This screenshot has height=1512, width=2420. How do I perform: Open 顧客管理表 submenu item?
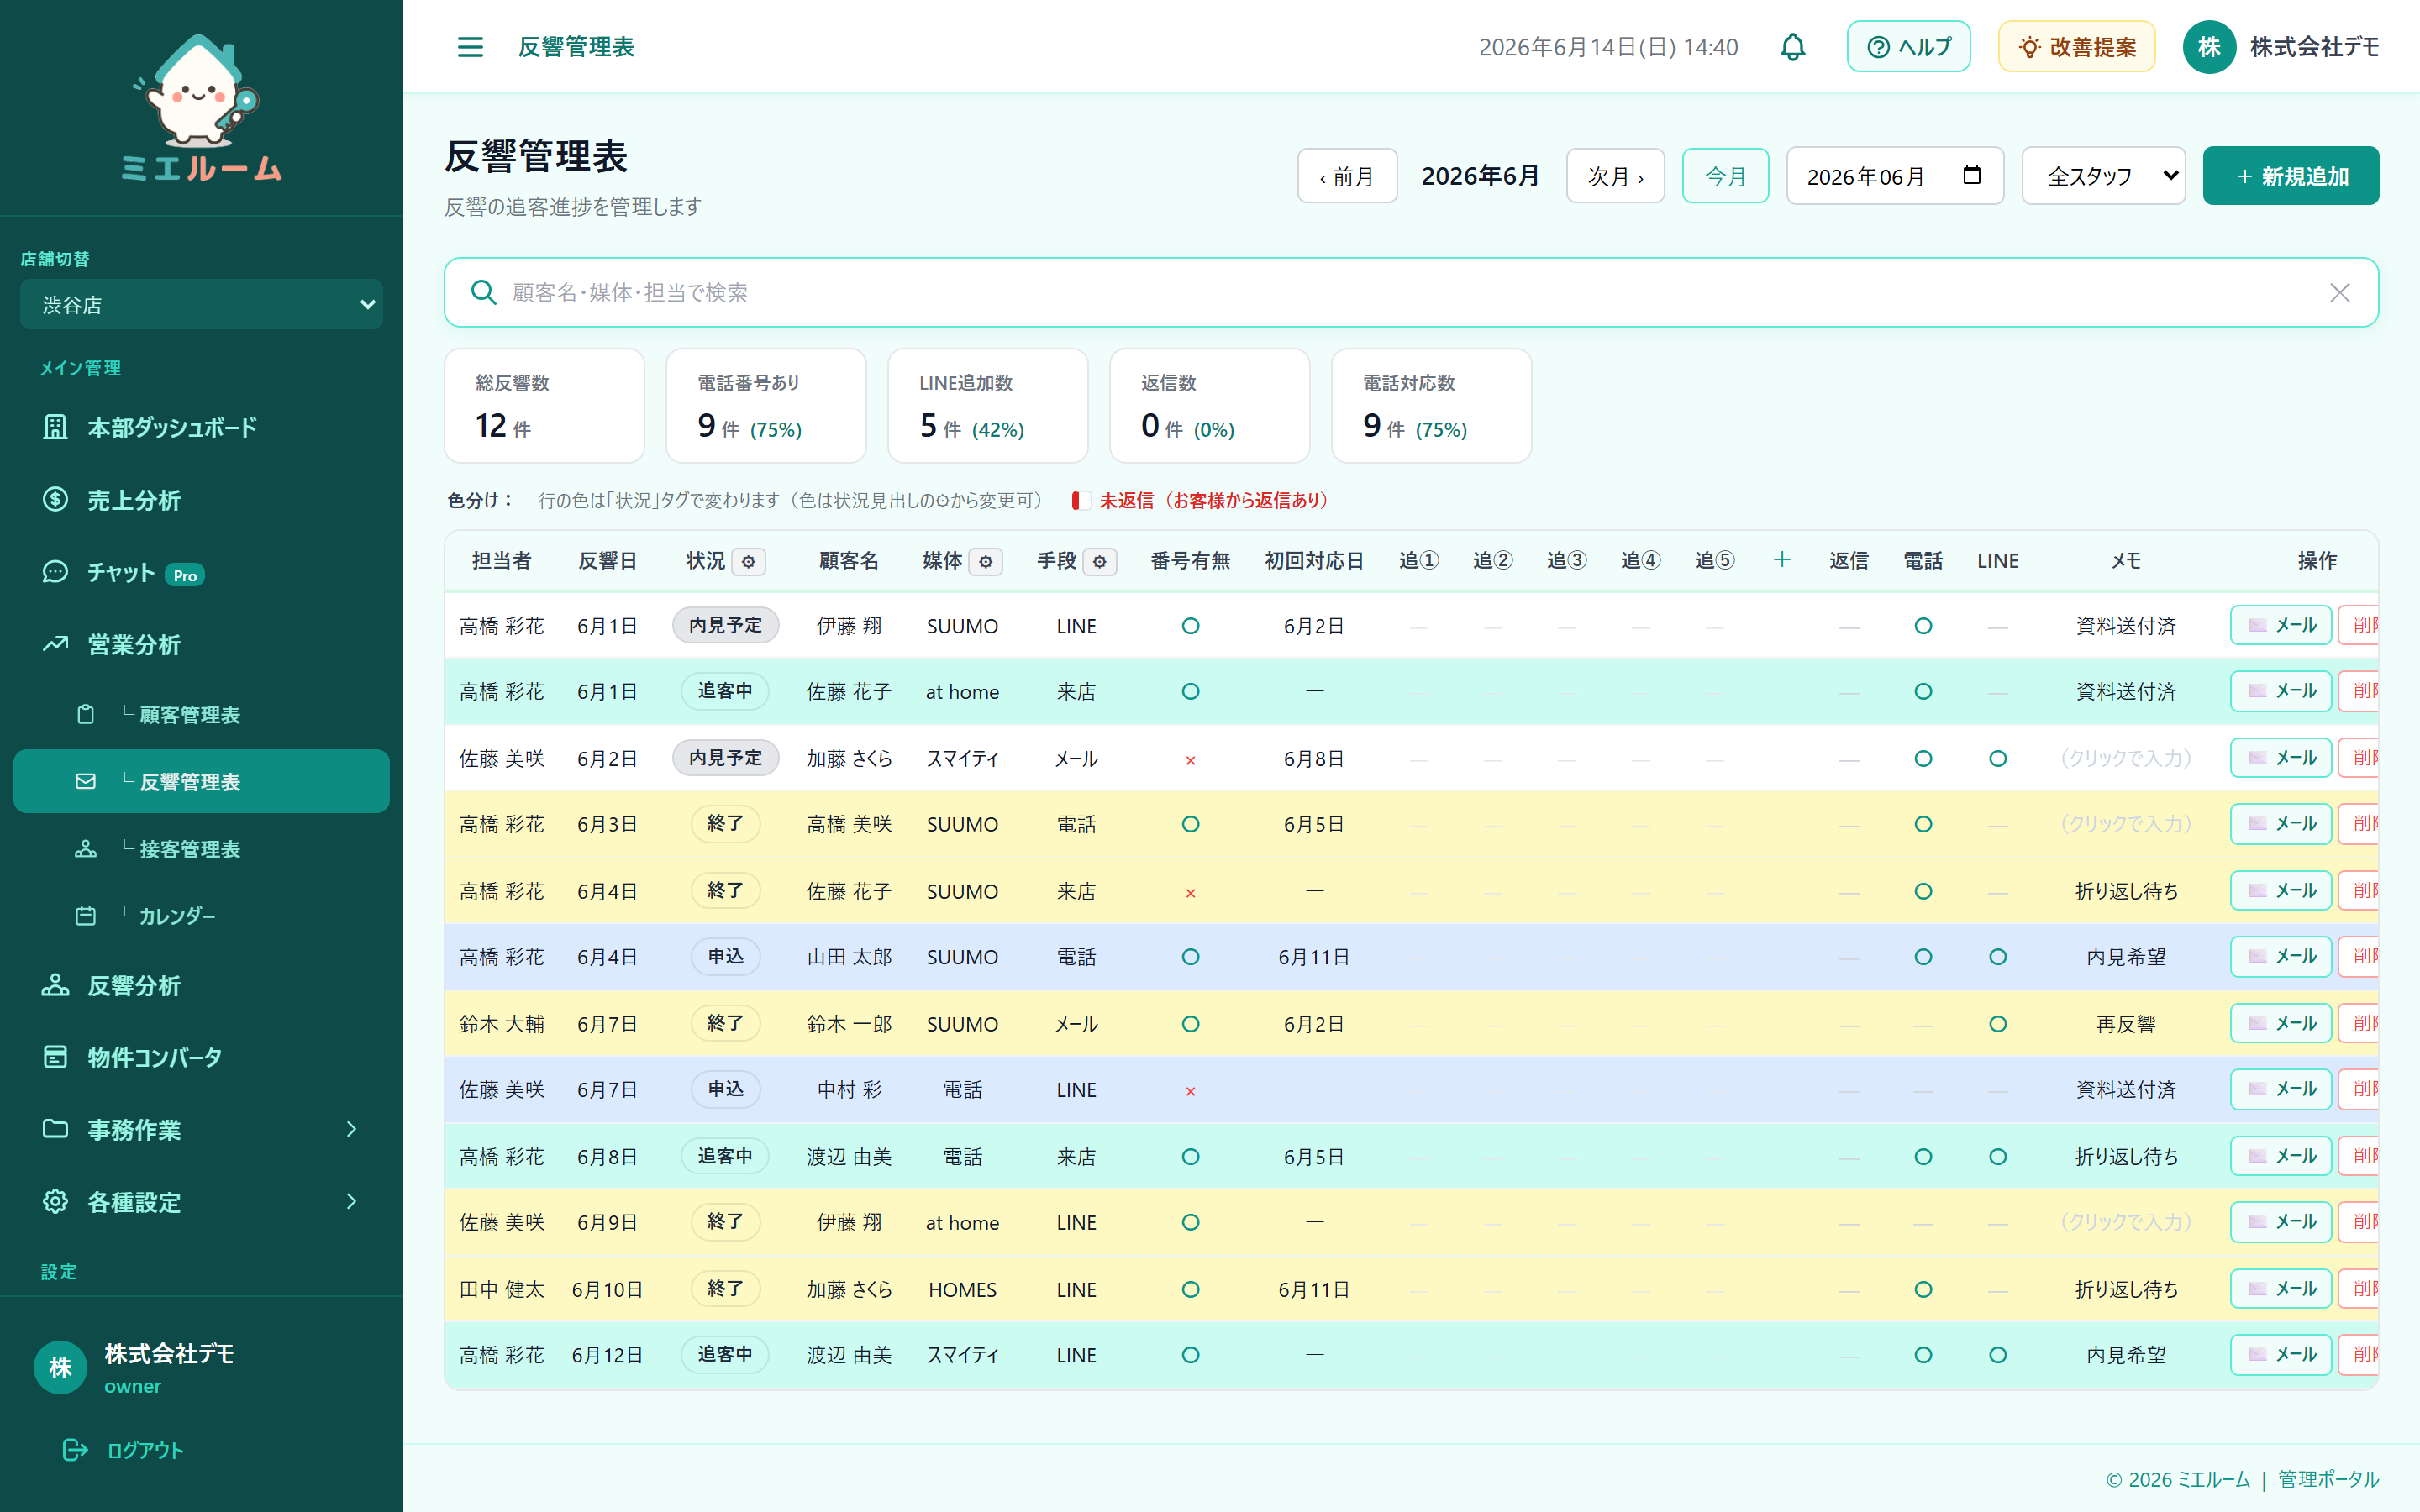[201, 714]
